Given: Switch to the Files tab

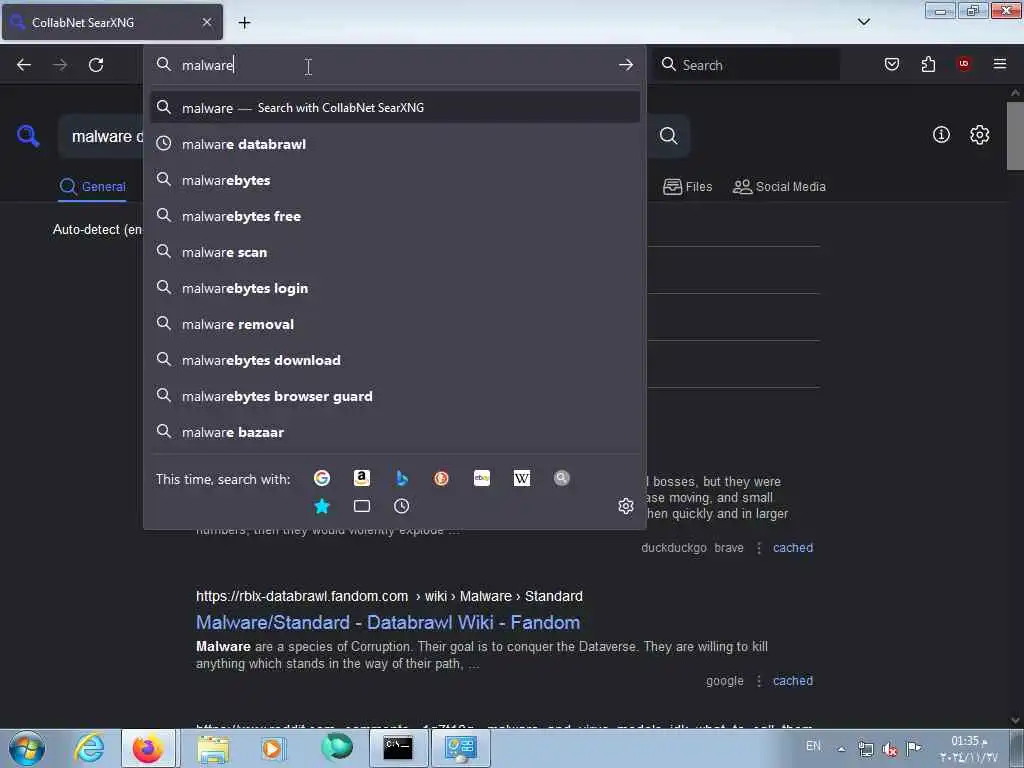Looking at the screenshot, I should click(687, 187).
